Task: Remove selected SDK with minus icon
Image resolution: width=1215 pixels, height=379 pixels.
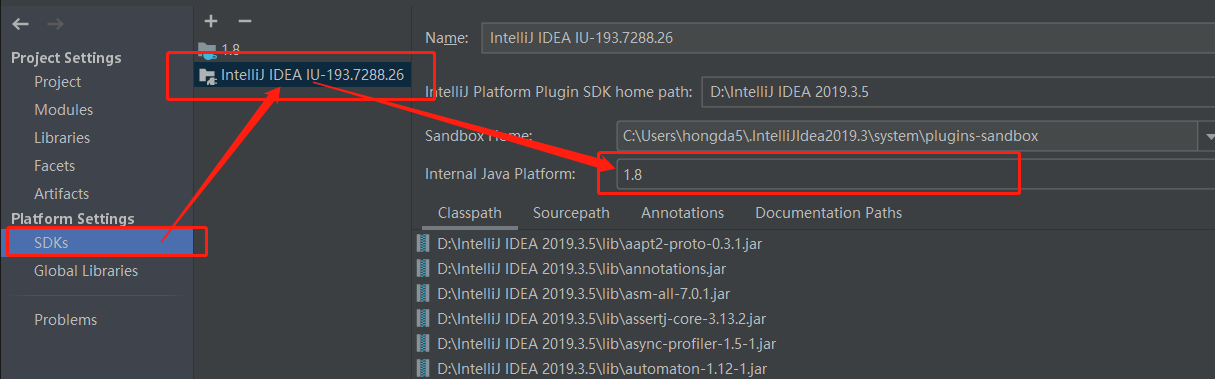Action: point(245,21)
